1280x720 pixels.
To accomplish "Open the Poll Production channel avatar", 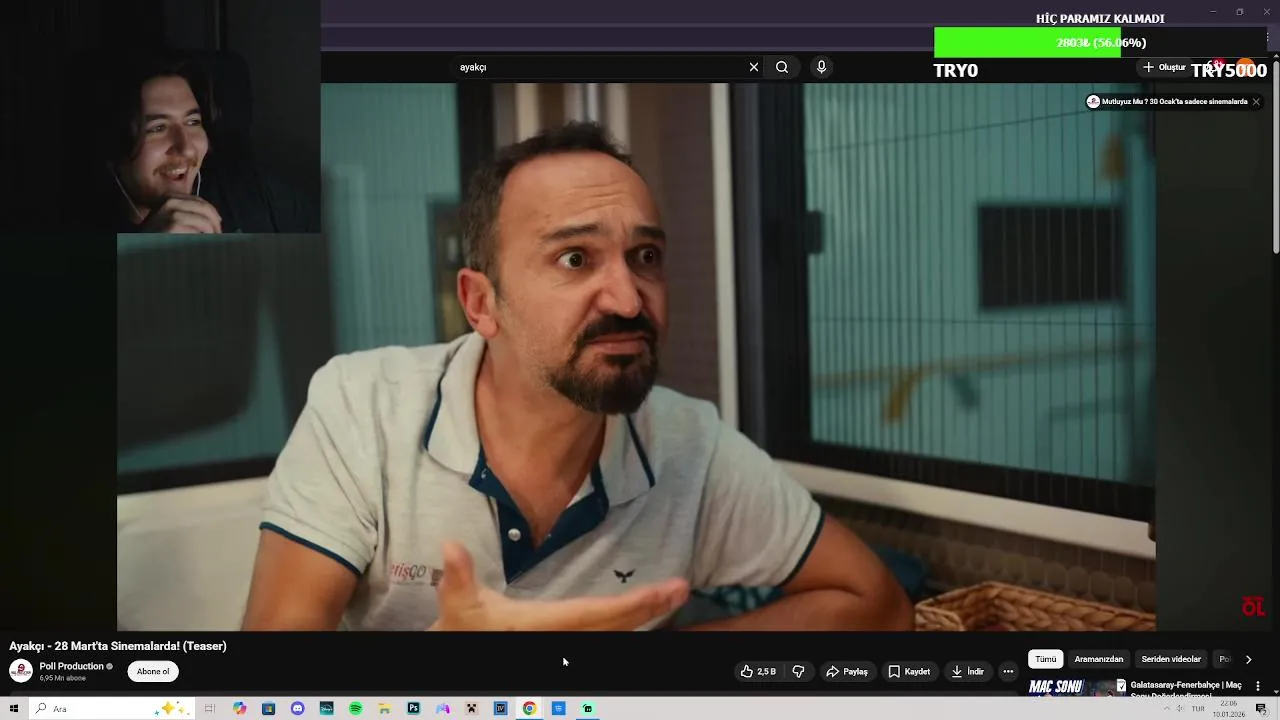I will pos(20,671).
